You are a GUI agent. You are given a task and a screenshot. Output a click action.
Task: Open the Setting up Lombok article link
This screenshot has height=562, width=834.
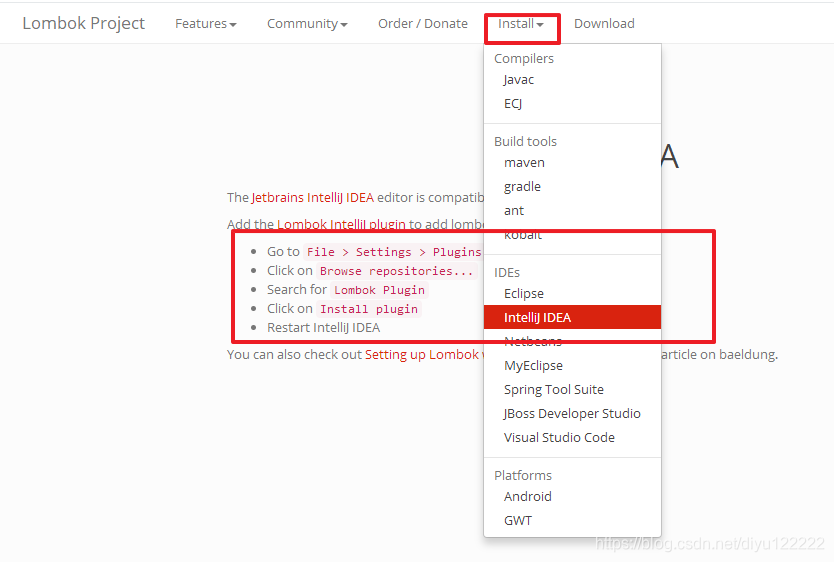click(x=422, y=355)
